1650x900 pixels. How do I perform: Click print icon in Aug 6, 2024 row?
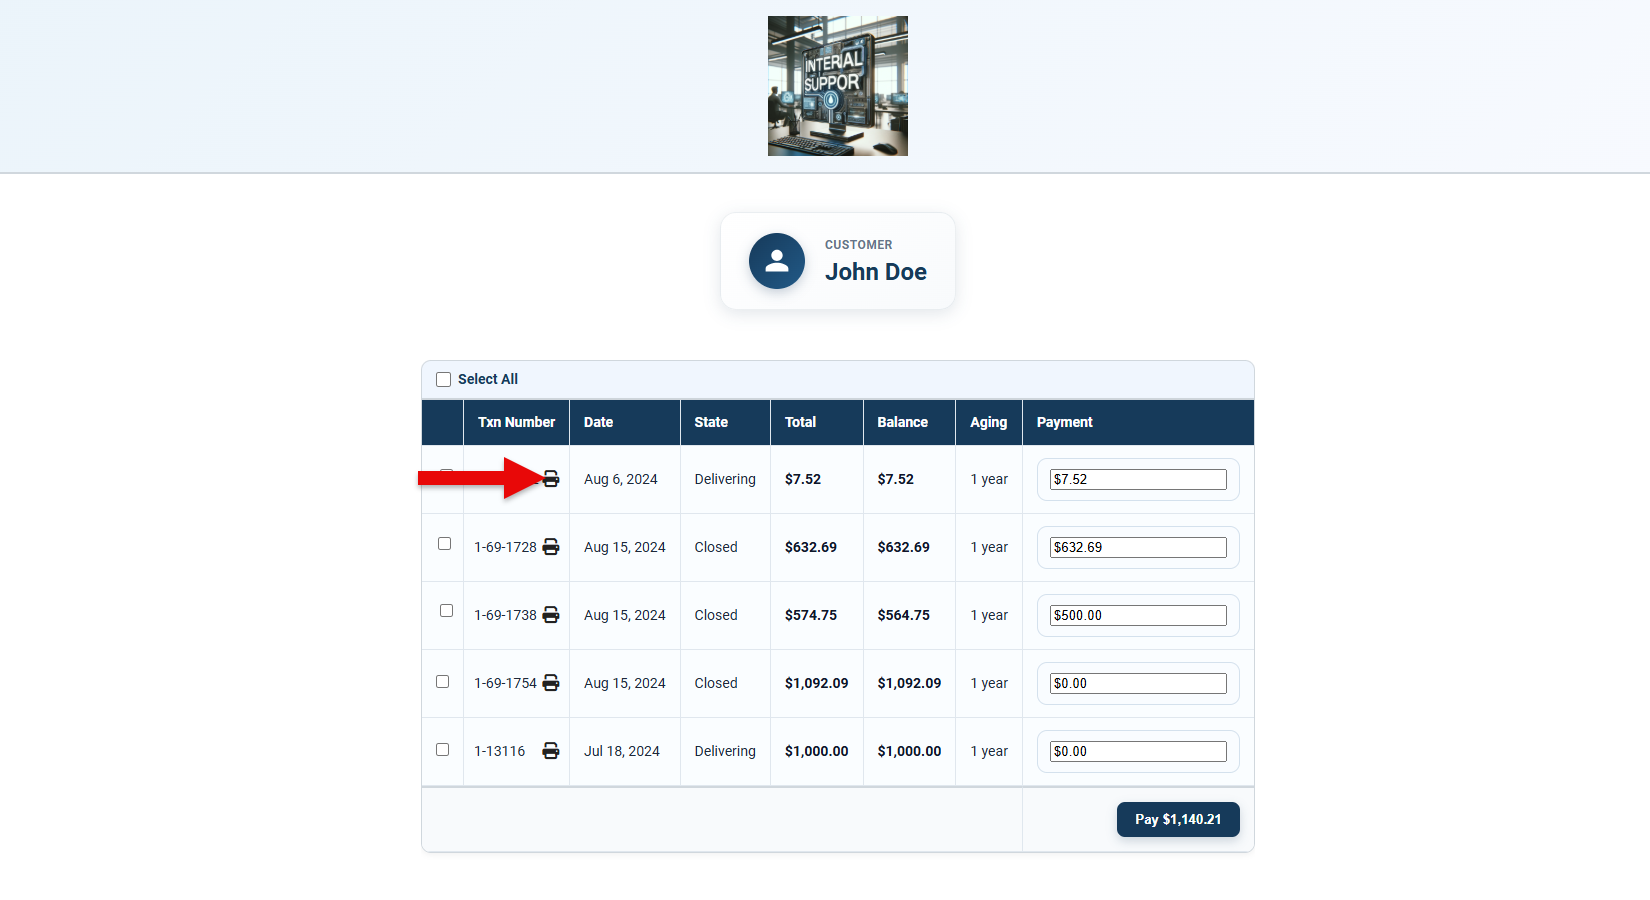click(x=551, y=479)
